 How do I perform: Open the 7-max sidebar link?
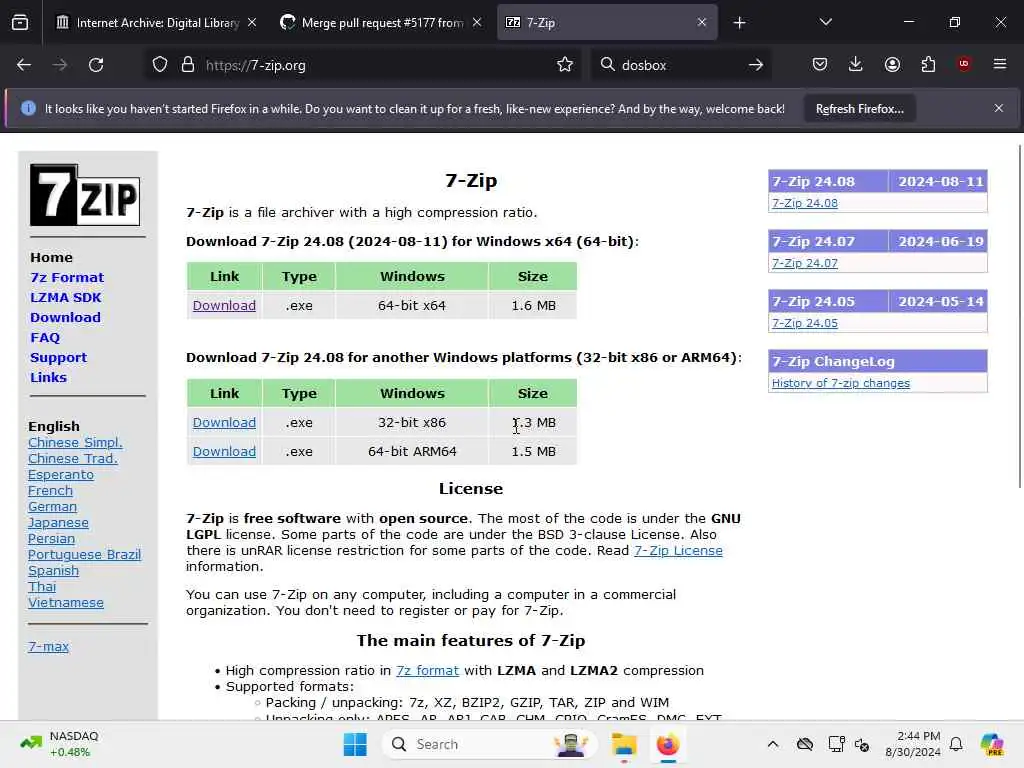point(48,647)
